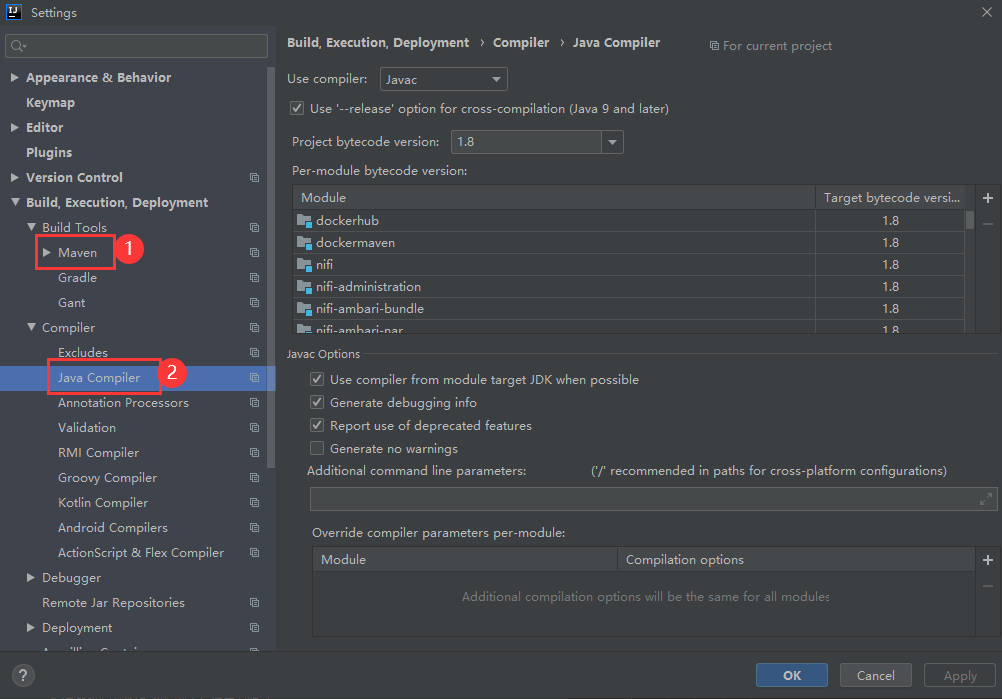Screen dimensions: 1002x699
Task: Close the Settings dialog
Action: pos(987,12)
